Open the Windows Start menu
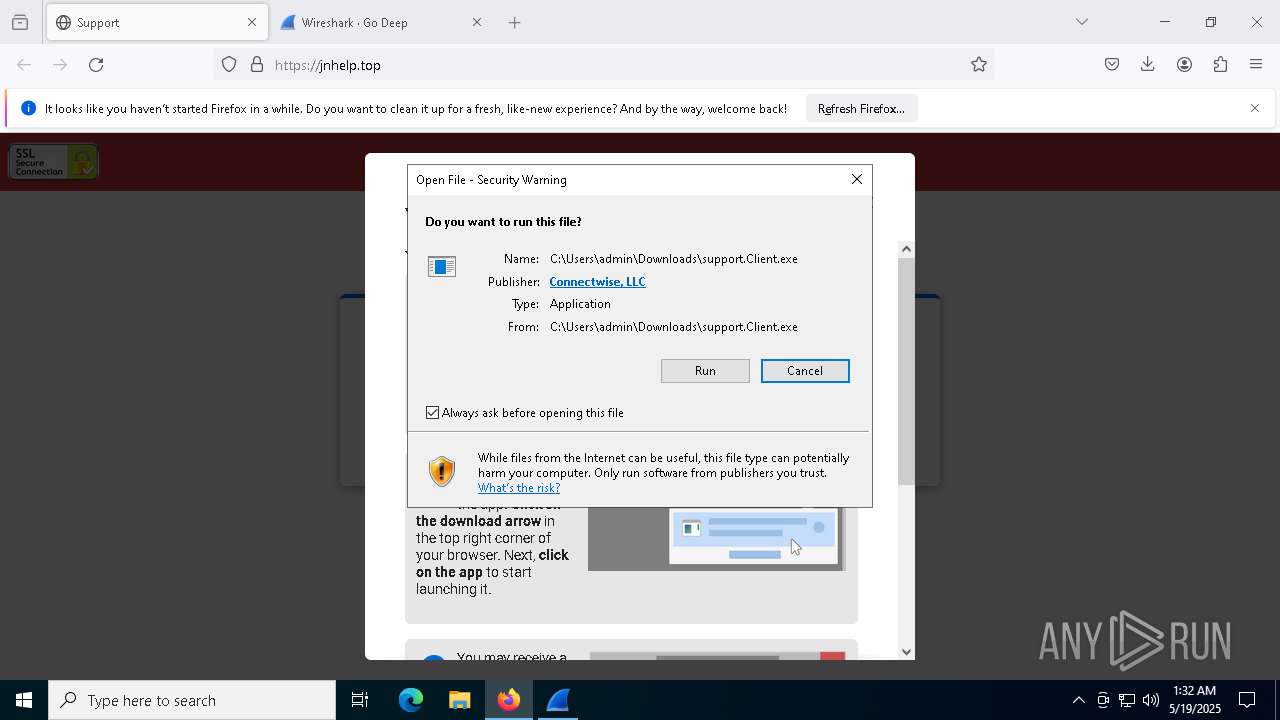1280x720 pixels. [24, 700]
